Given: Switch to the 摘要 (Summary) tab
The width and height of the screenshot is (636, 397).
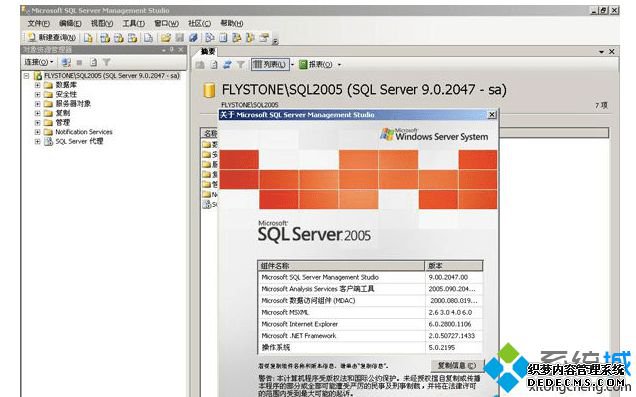Looking at the screenshot, I should pos(208,52).
